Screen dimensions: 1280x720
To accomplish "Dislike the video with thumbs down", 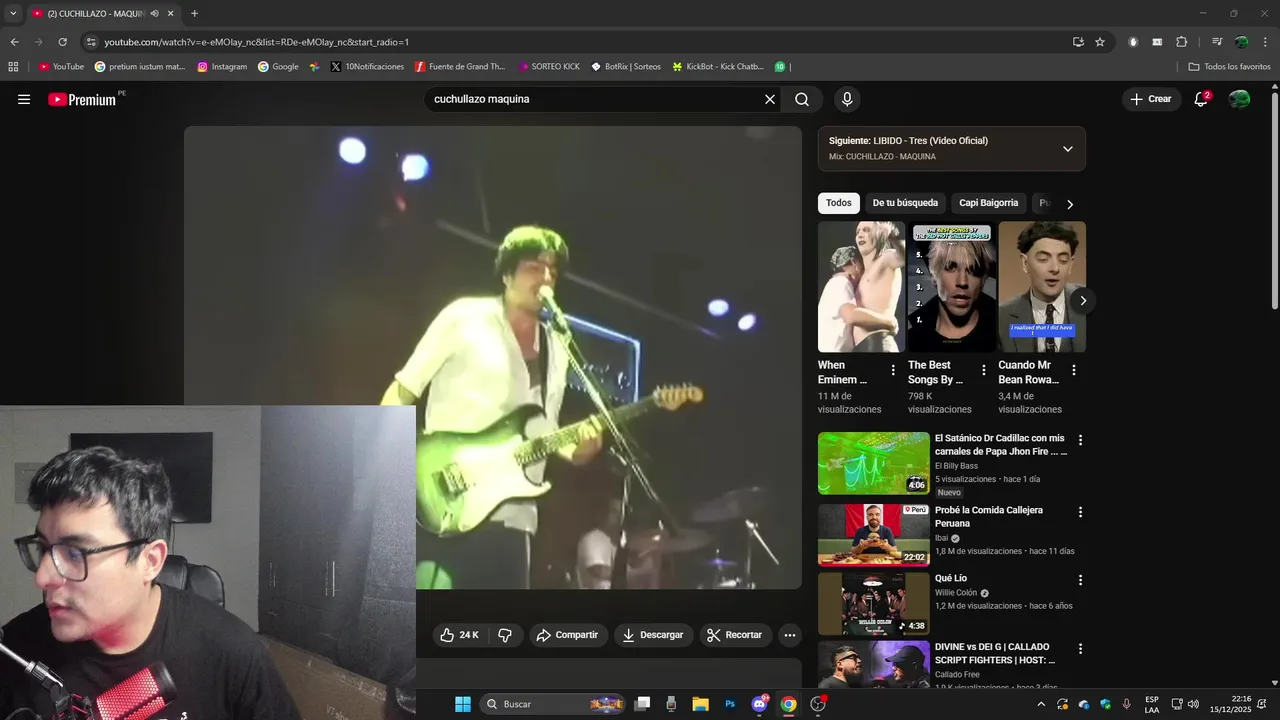I will [x=505, y=635].
